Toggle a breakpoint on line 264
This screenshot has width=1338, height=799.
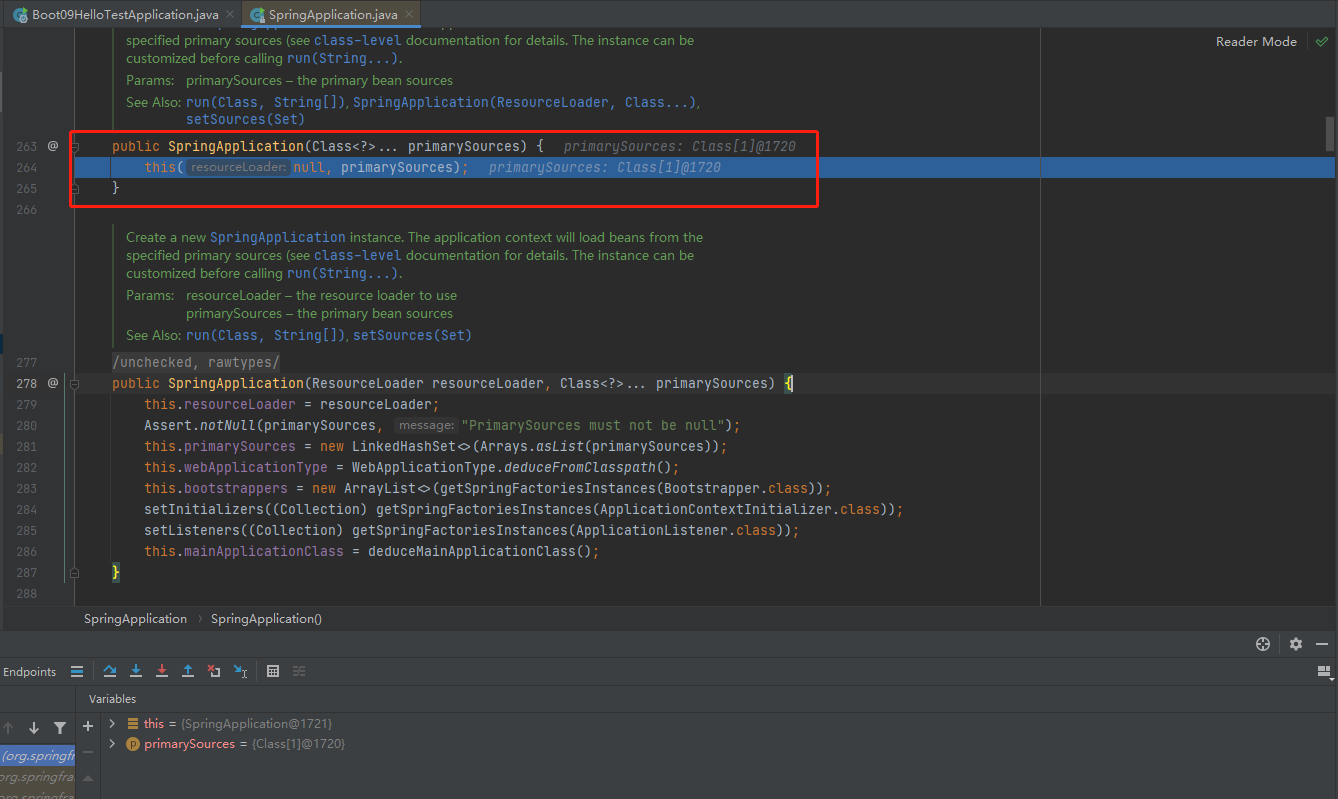coord(25,167)
